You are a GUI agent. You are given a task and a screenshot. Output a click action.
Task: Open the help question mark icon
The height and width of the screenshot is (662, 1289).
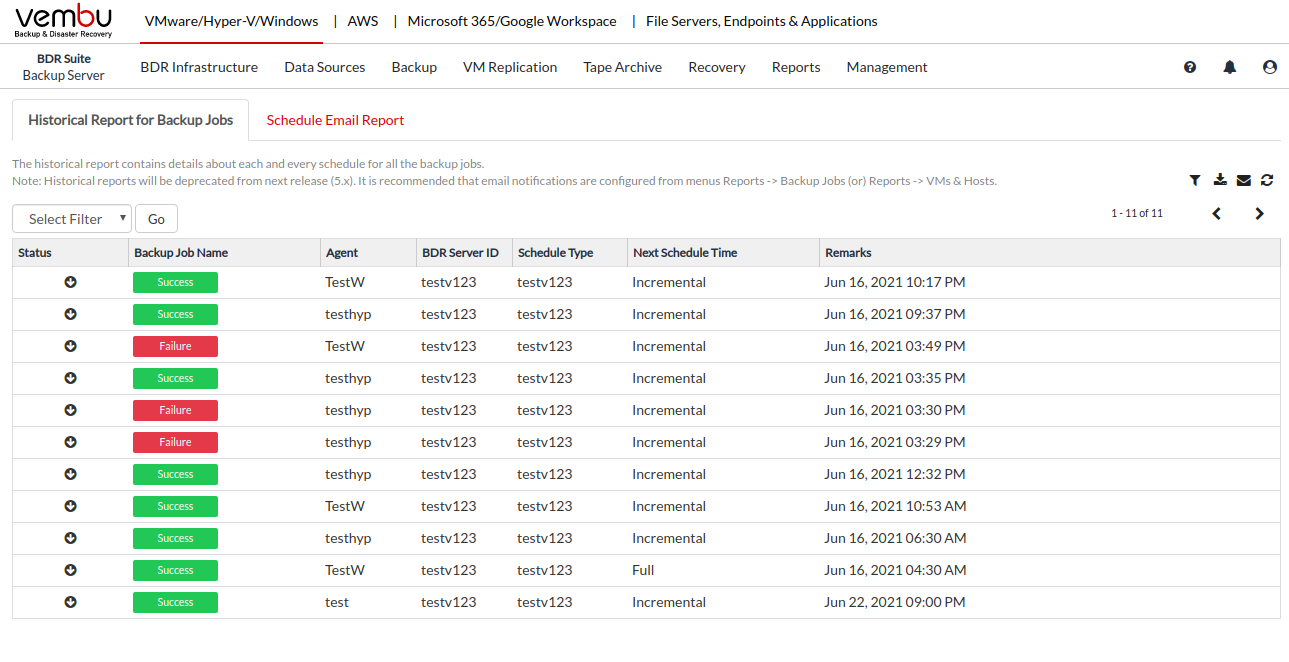[1190, 67]
